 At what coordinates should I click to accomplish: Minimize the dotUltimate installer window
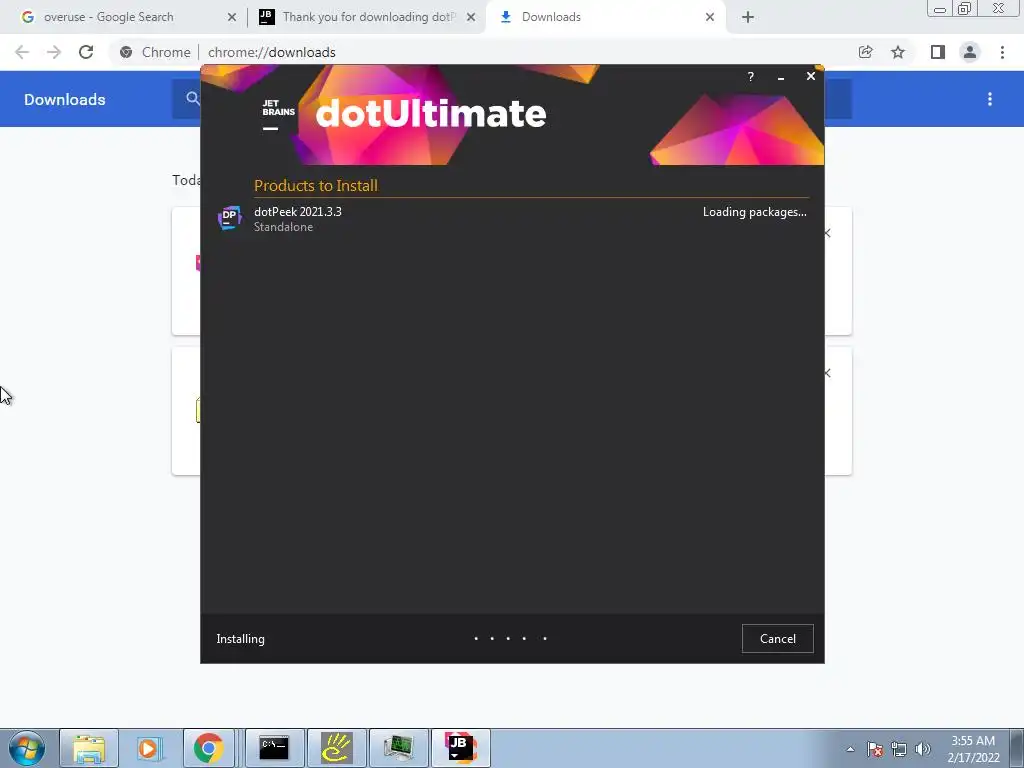(x=780, y=77)
